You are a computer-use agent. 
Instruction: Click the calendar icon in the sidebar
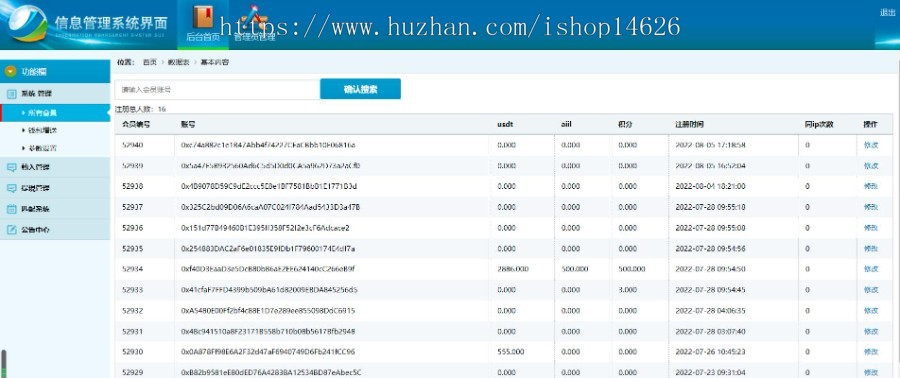(11, 209)
